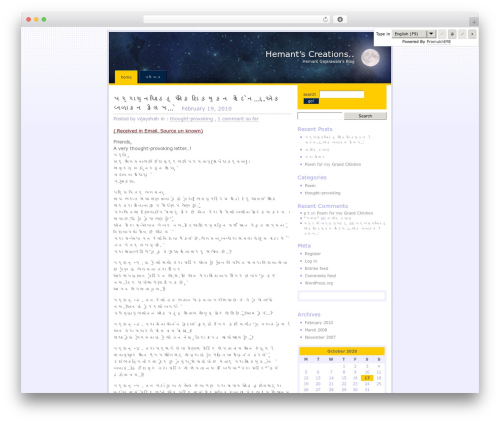Click the Search button in sidebar
Screen dimensions: 500x423
tap(365, 116)
